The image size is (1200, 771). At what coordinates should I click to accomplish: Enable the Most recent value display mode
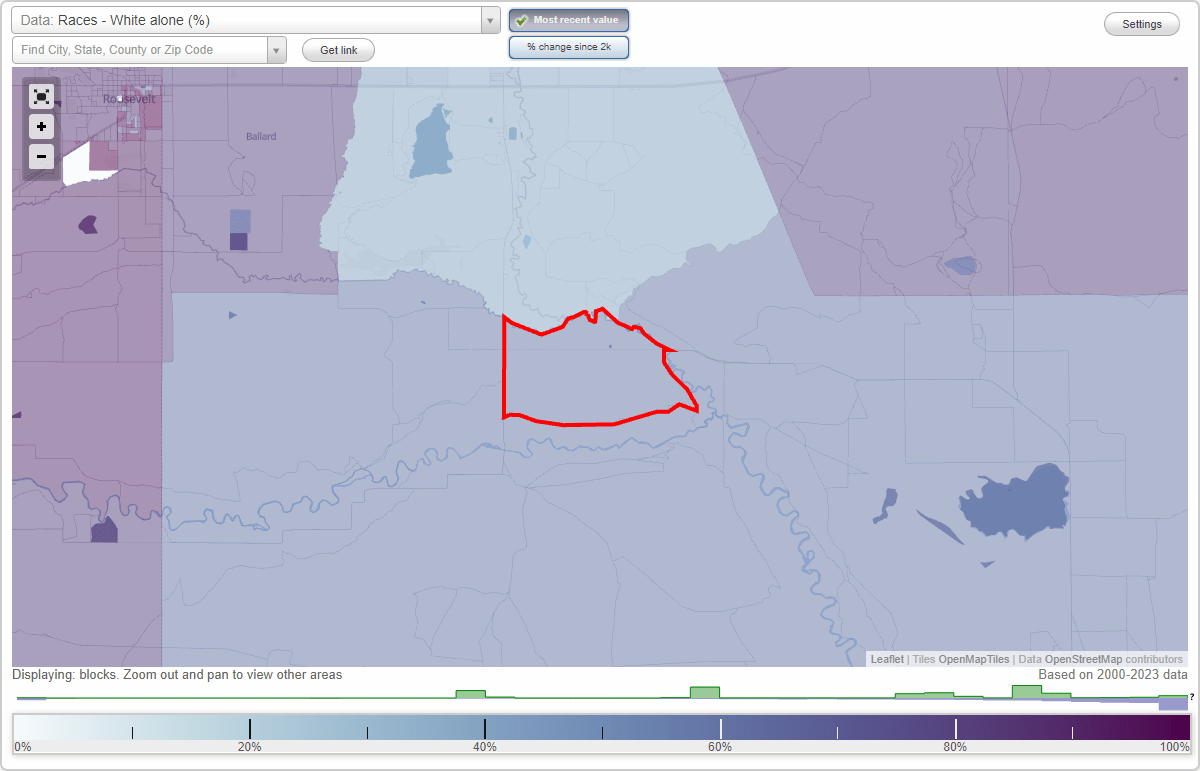[x=568, y=20]
